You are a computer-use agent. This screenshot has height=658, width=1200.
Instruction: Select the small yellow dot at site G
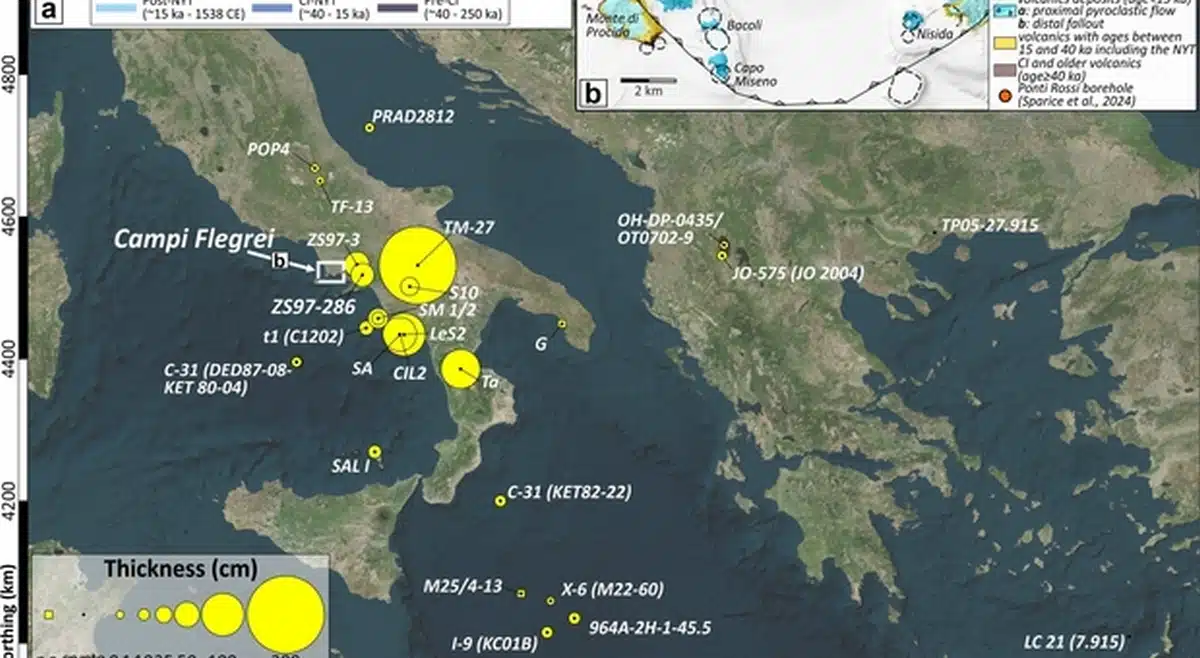(562, 324)
